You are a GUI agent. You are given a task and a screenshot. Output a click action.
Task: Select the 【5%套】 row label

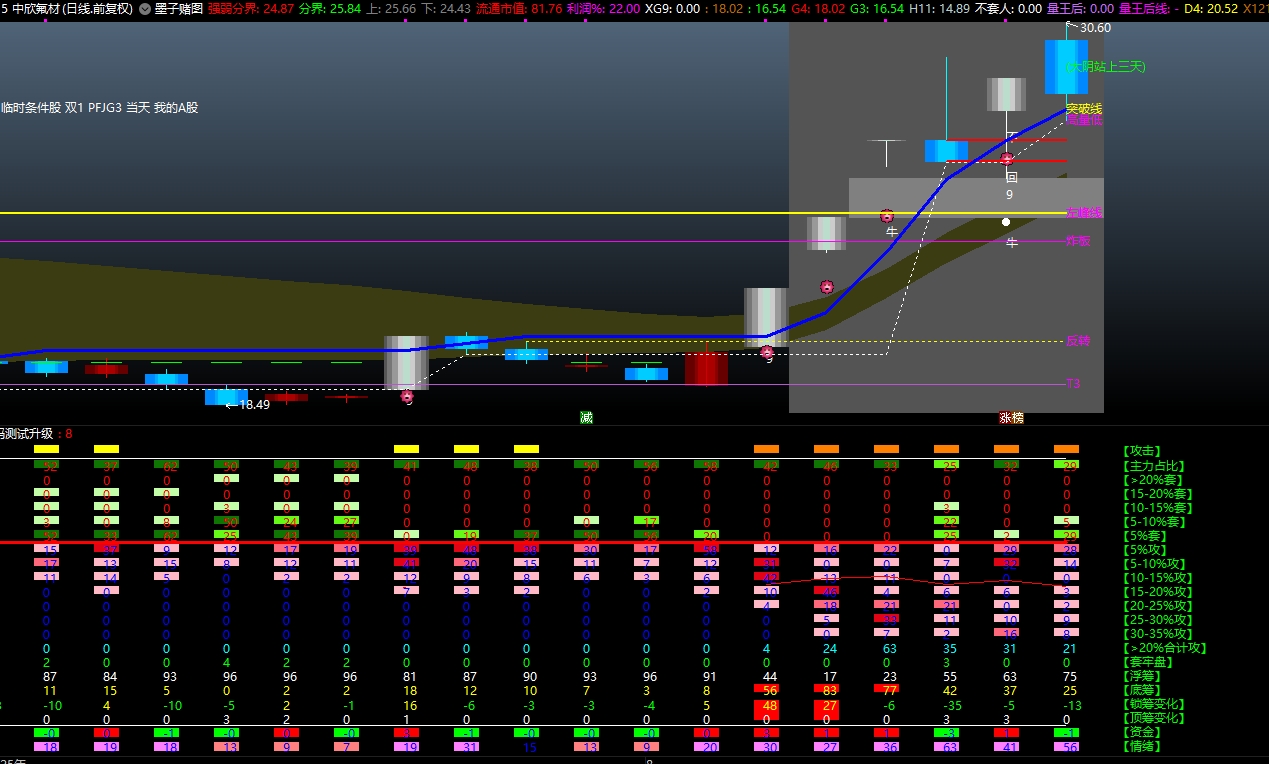point(1146,535)
